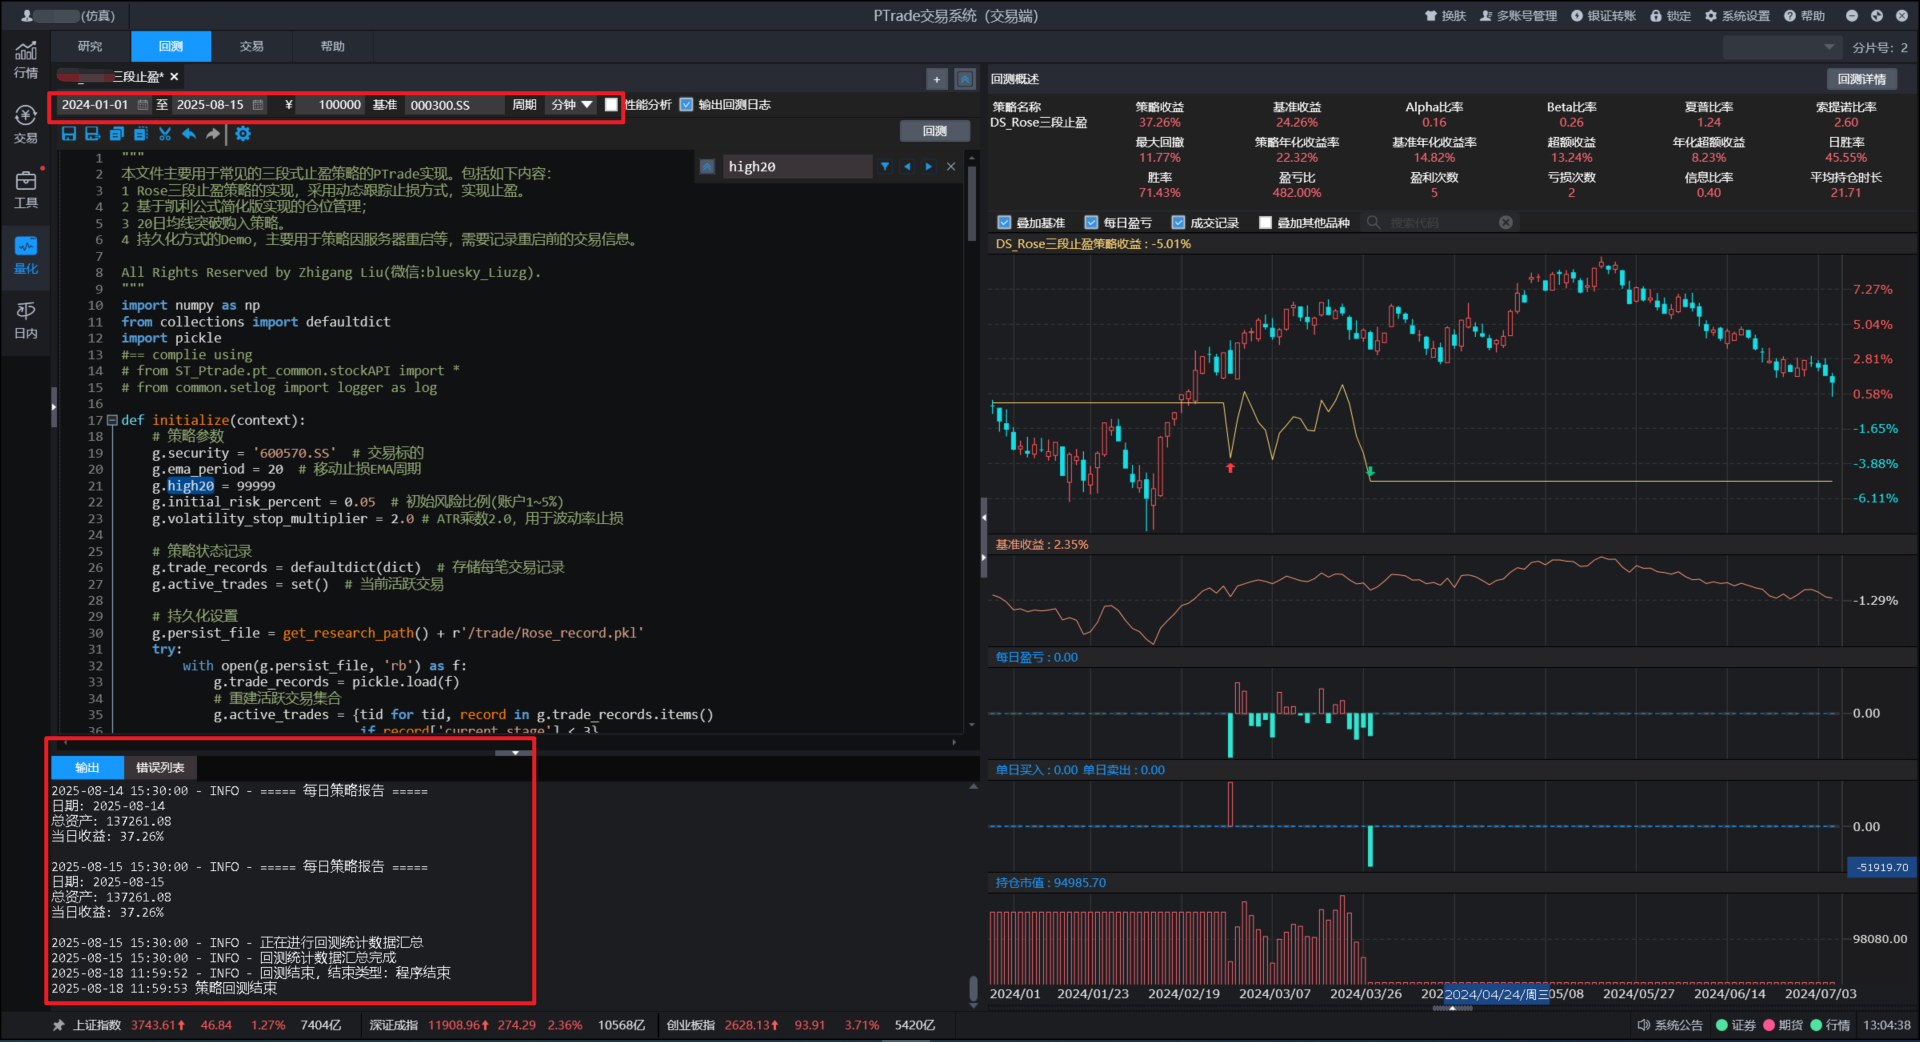Click the paste icon in editor toolbar
This screenshot has height=1042, width=1920.
(x=141, y=134)
